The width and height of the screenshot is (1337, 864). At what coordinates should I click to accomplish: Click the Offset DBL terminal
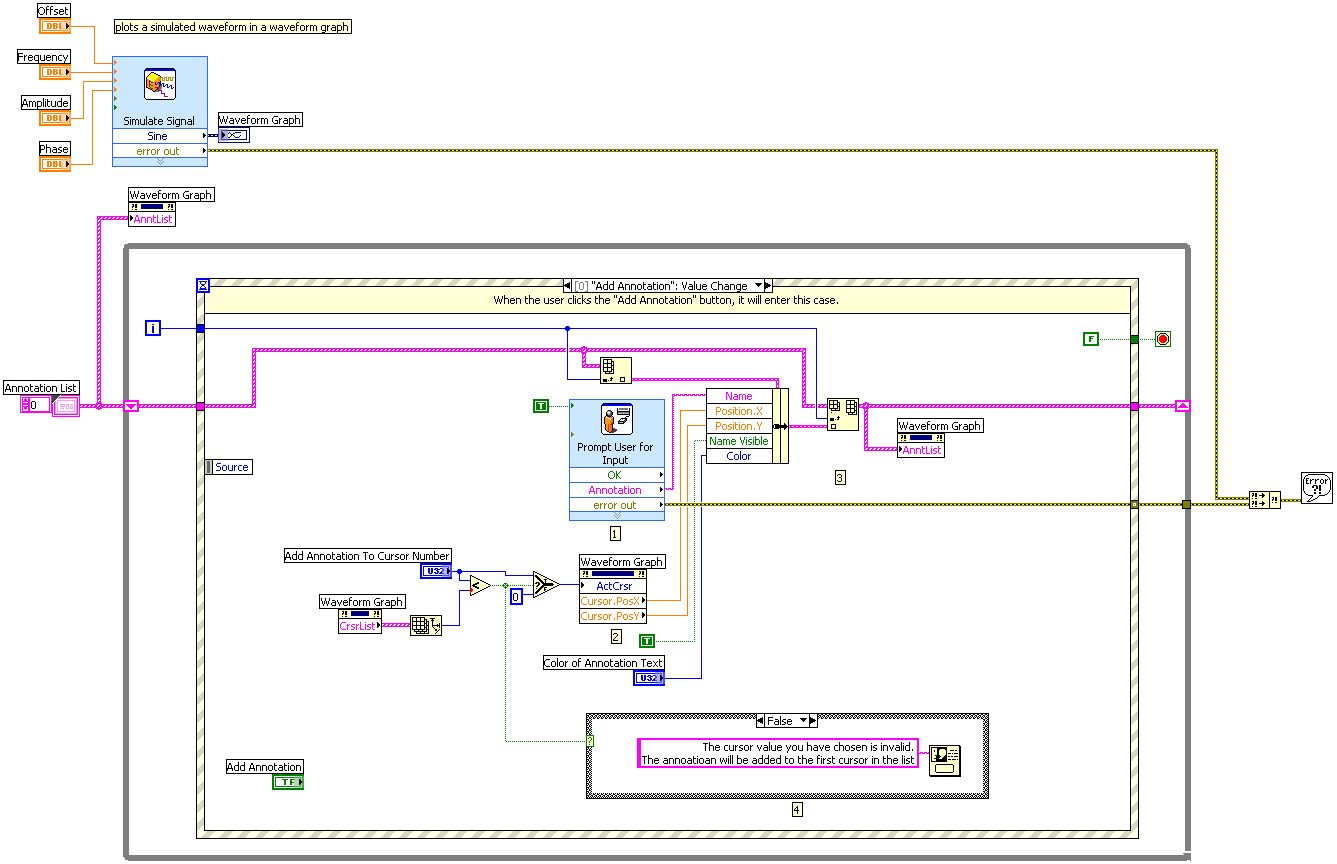55,26
